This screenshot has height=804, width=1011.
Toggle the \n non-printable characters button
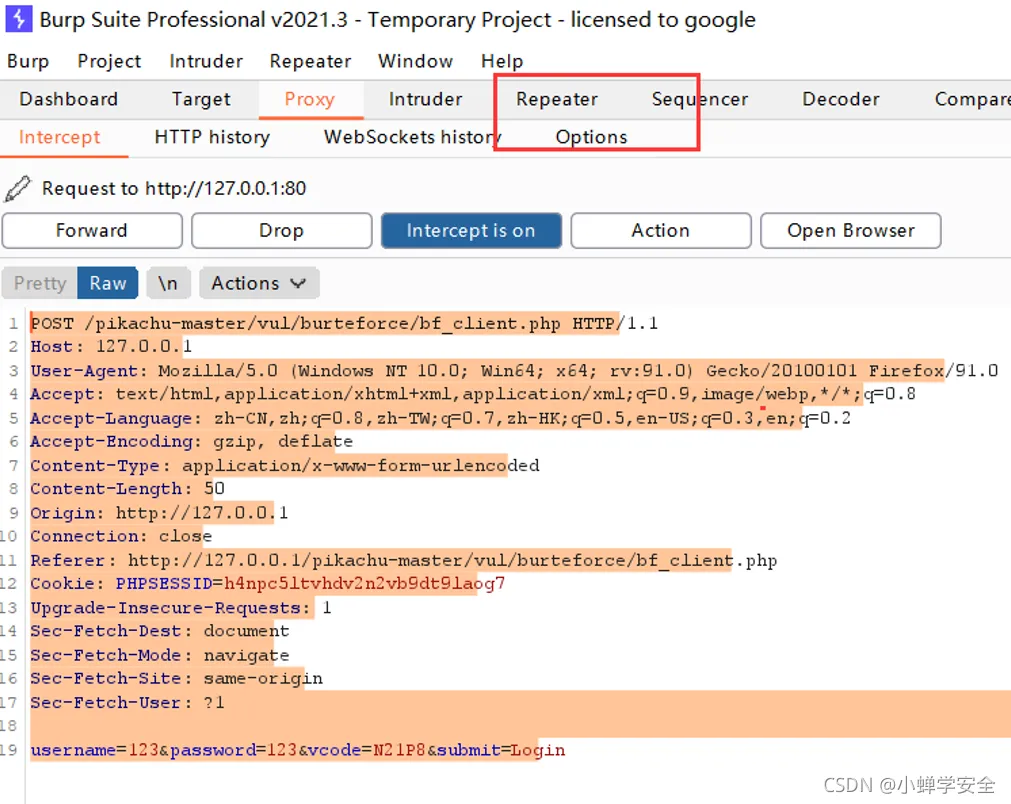coord(168,283)
